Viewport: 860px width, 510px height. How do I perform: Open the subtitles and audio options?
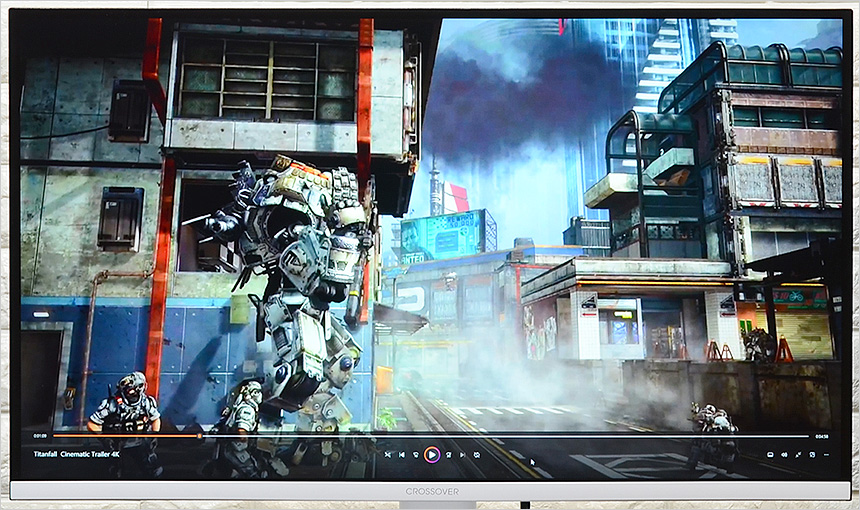[770, 454]
